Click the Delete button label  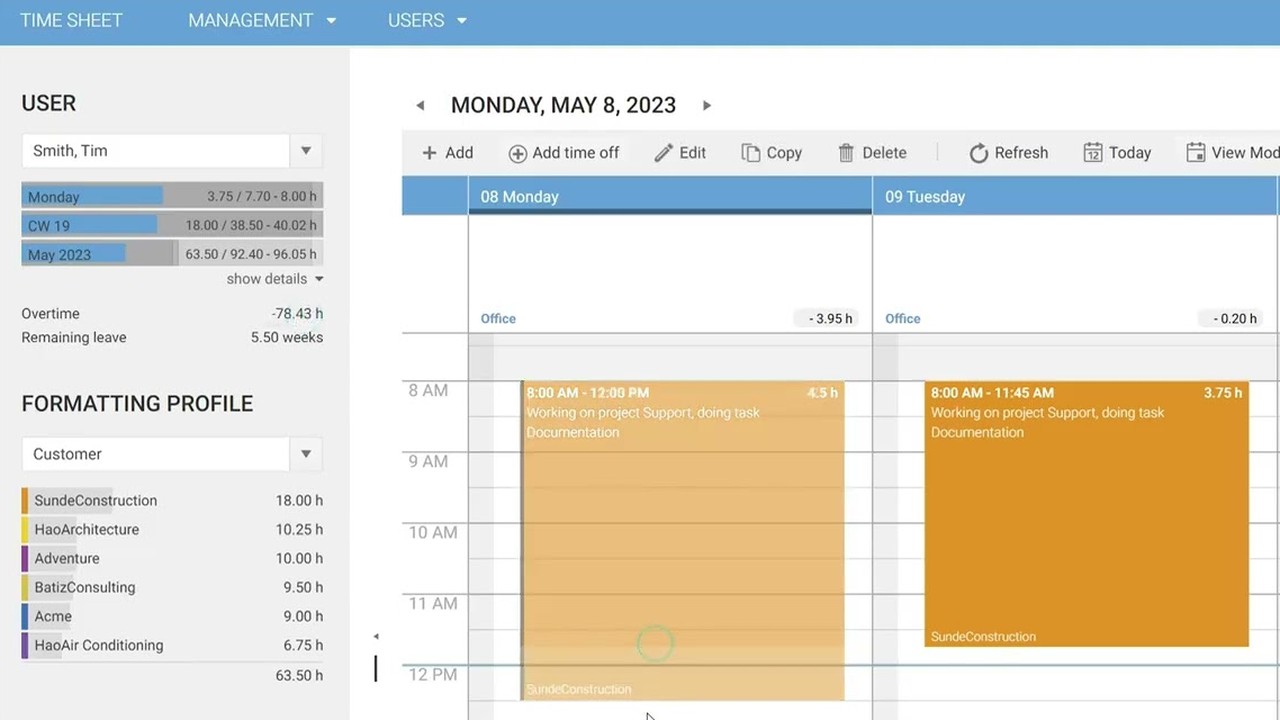click(884, 153)
